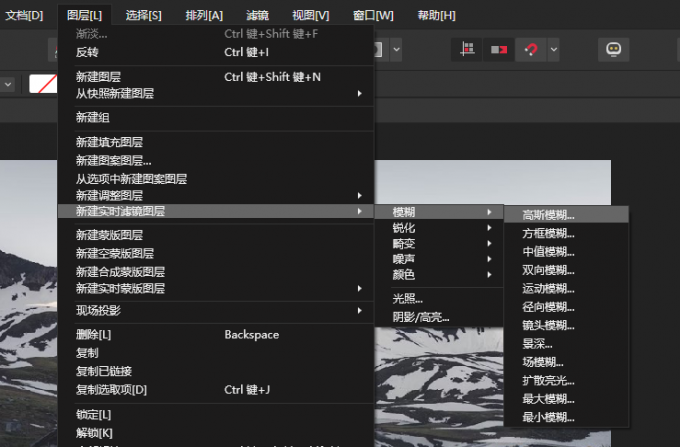Open the 选择[S] menu
This screenshot has height=447, width=680.
(144, 16)
